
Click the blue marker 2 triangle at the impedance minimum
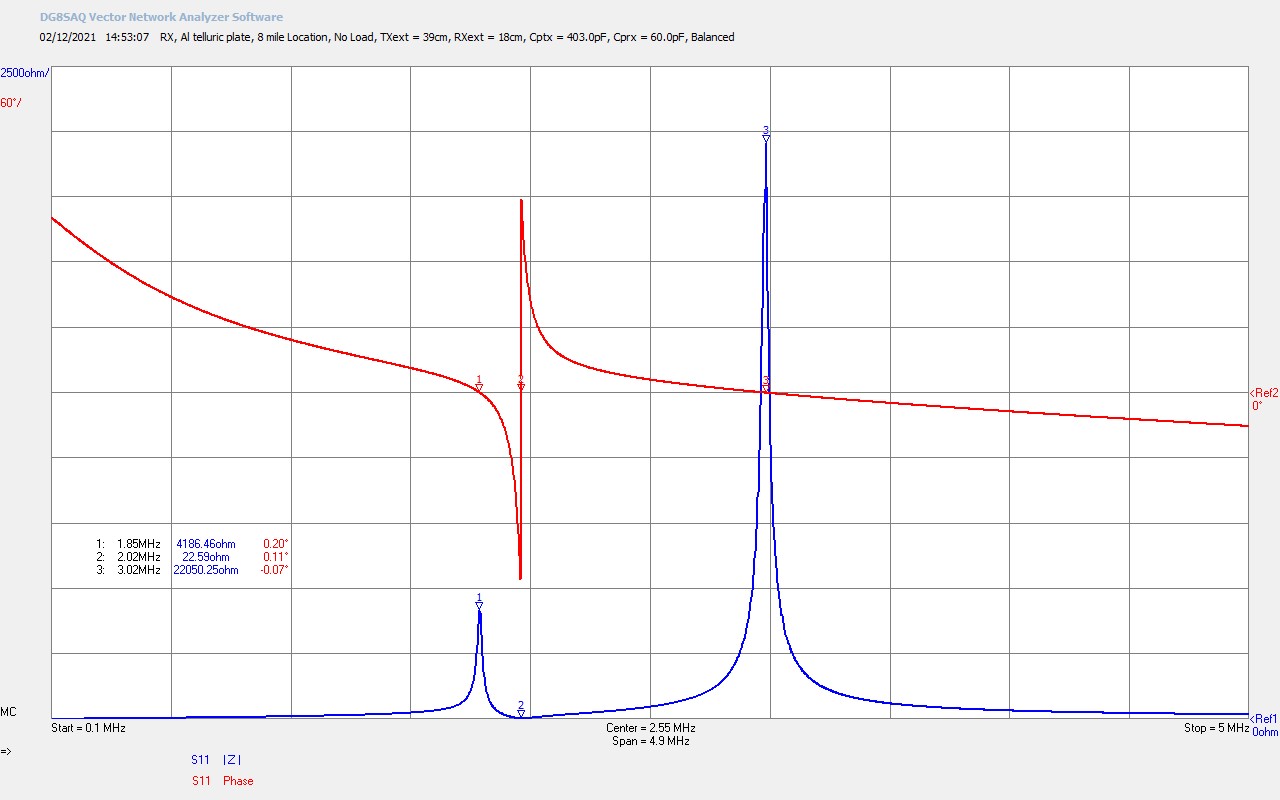pos(521,713)
